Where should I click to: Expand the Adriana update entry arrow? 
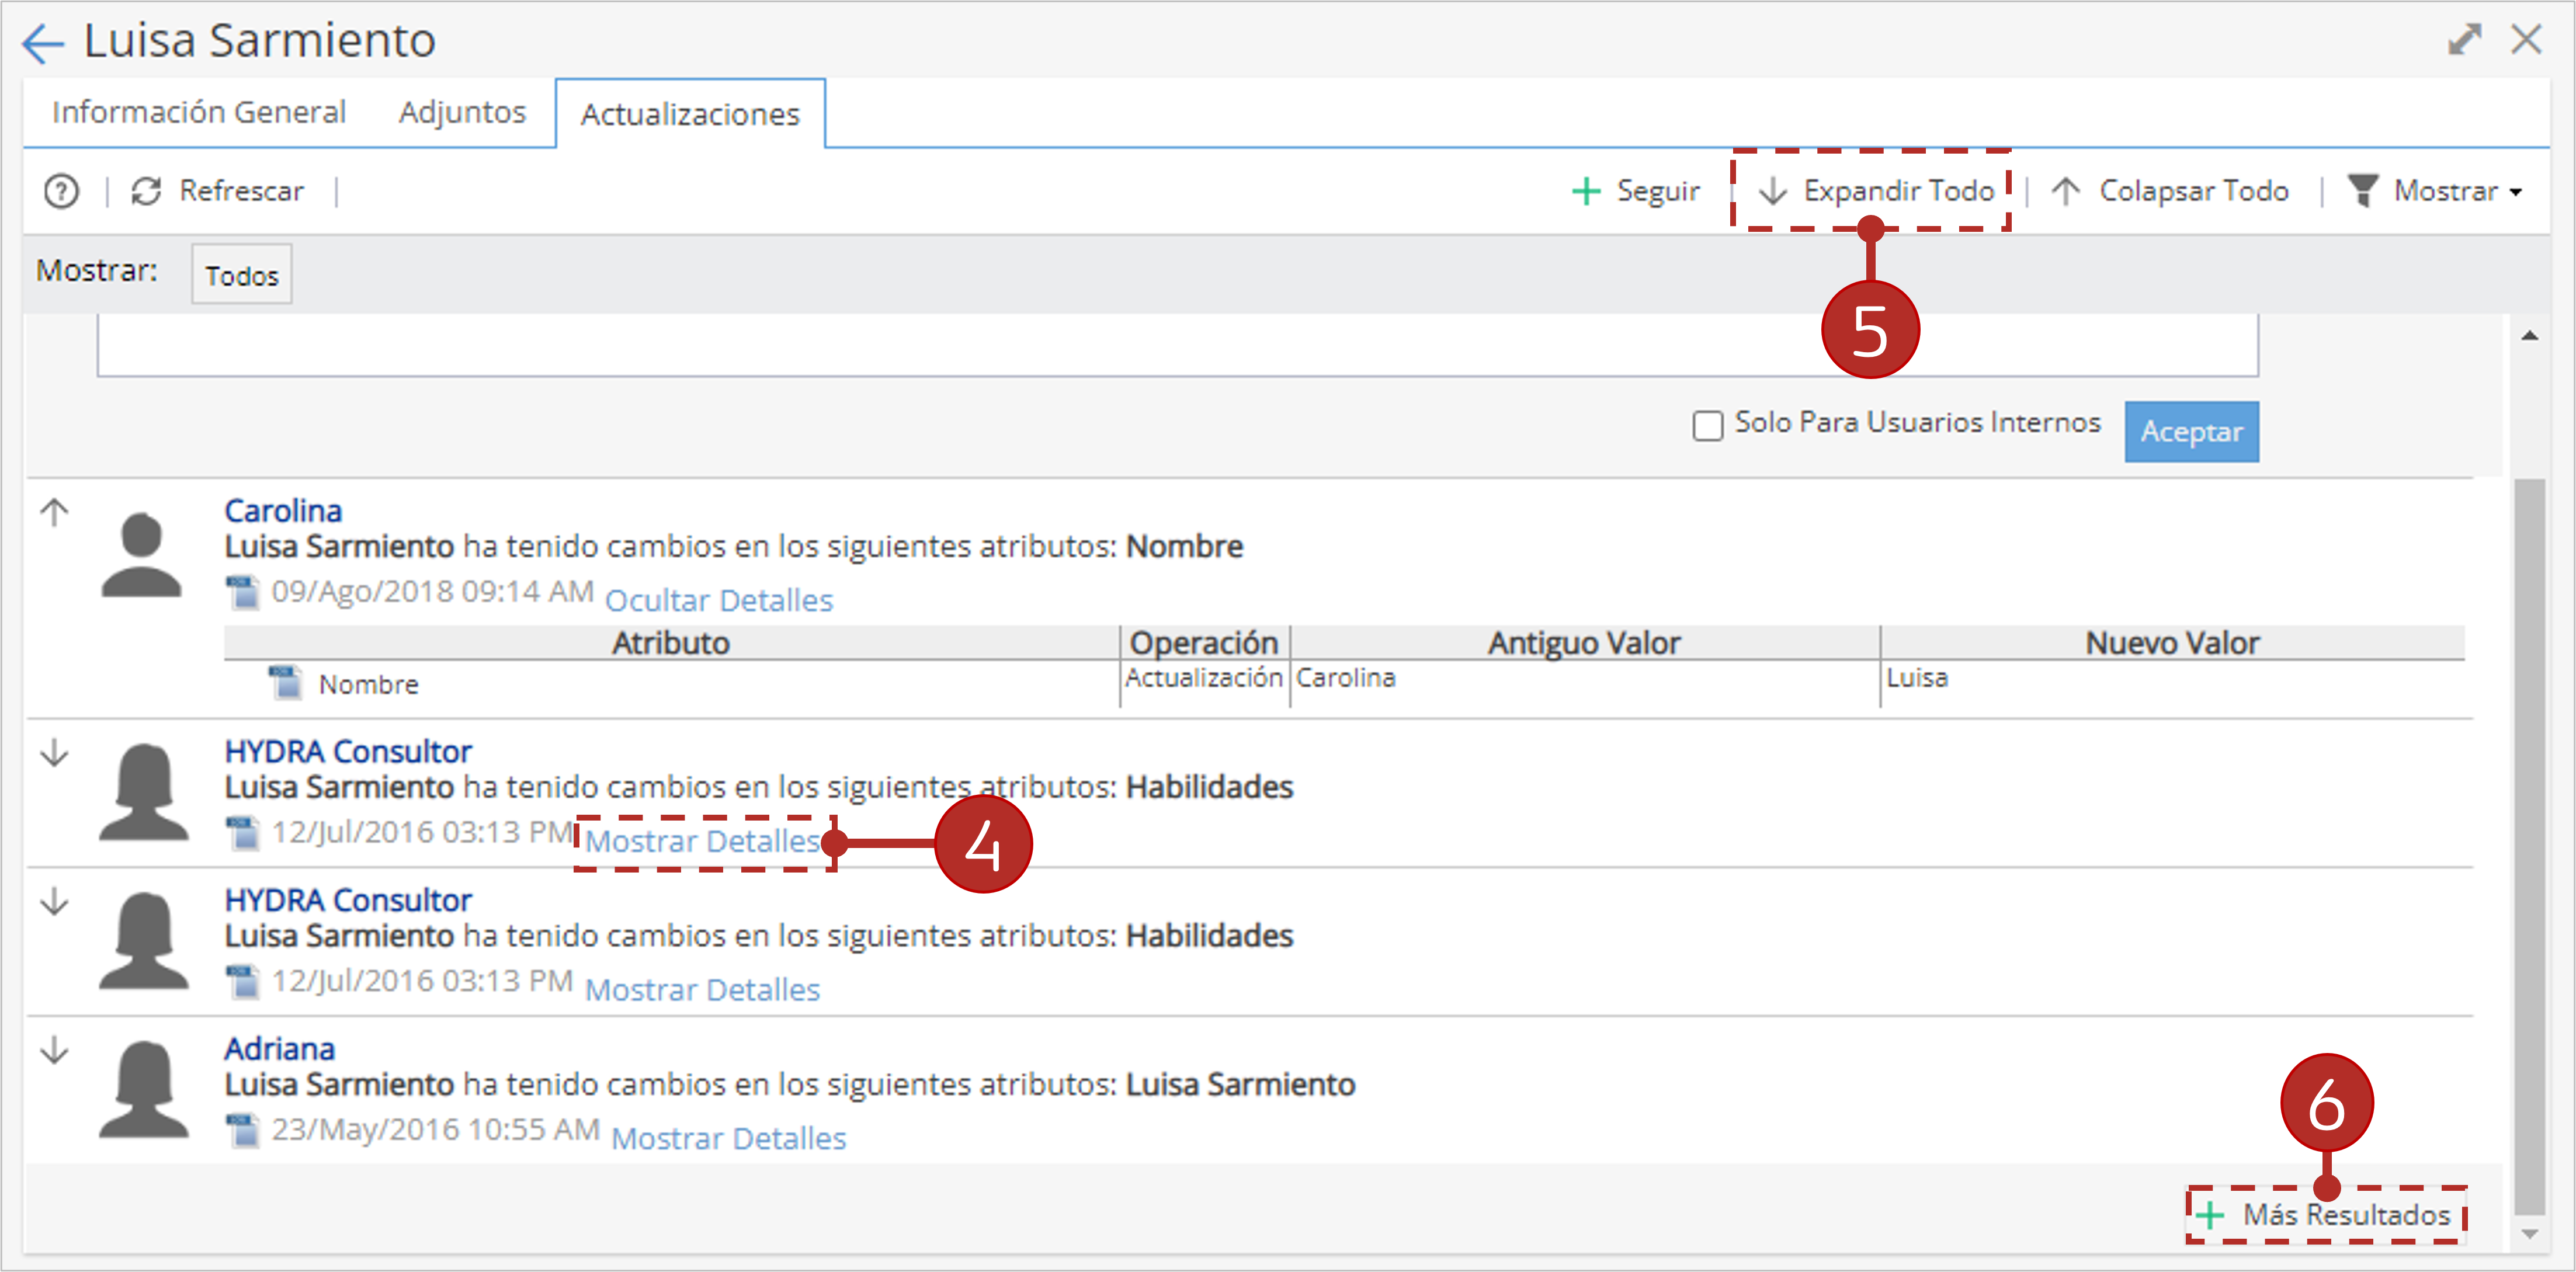pos(55,1050)
